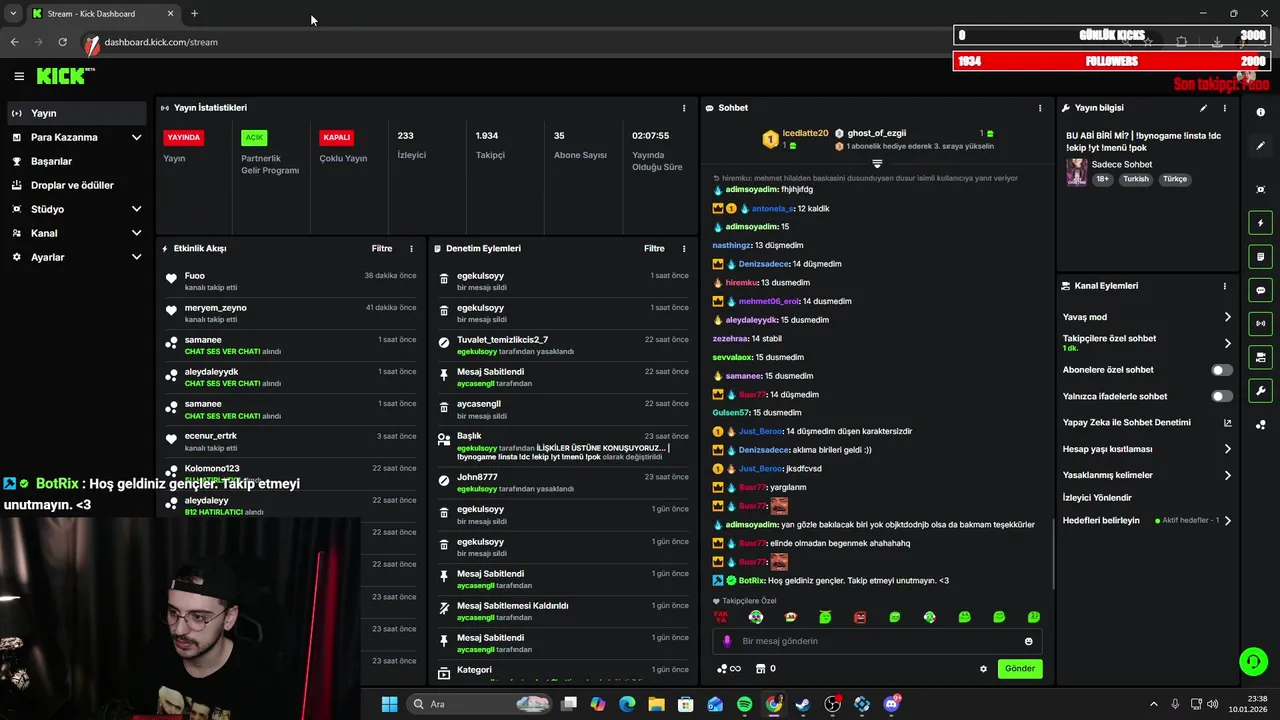Toggle the chat bubble widget in right toolbar
Viewport: 1280px width, 720px height.
[1260, 290]
